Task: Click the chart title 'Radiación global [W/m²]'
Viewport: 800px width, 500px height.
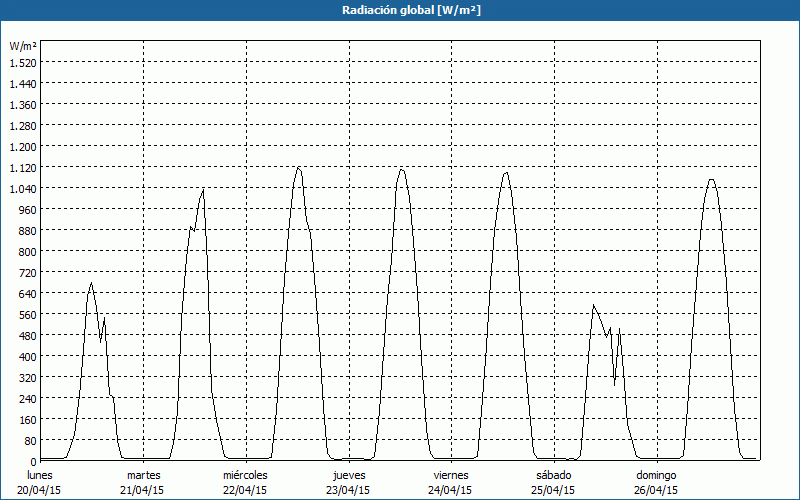Action: click(411, 10)
